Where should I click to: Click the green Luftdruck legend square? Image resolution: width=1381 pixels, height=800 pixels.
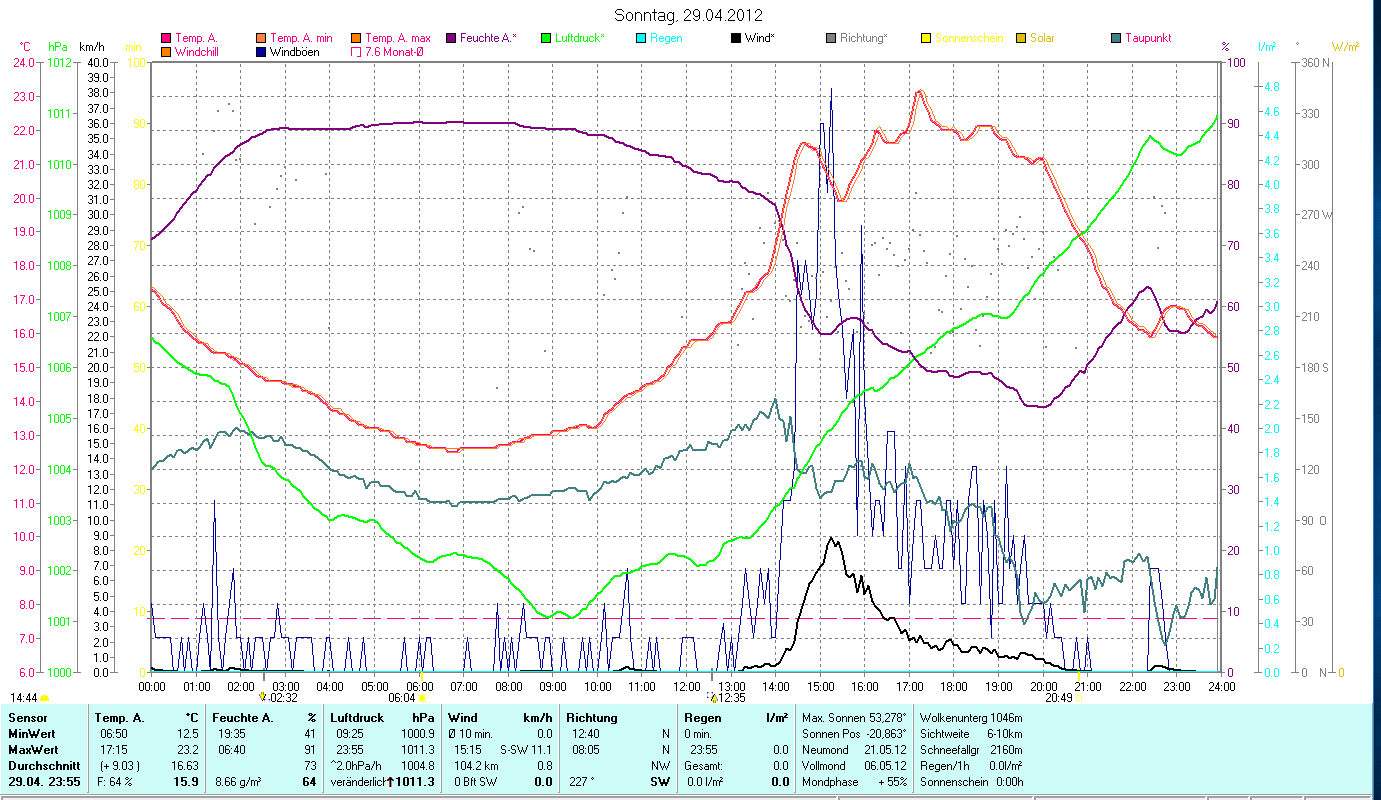[546, 39]
